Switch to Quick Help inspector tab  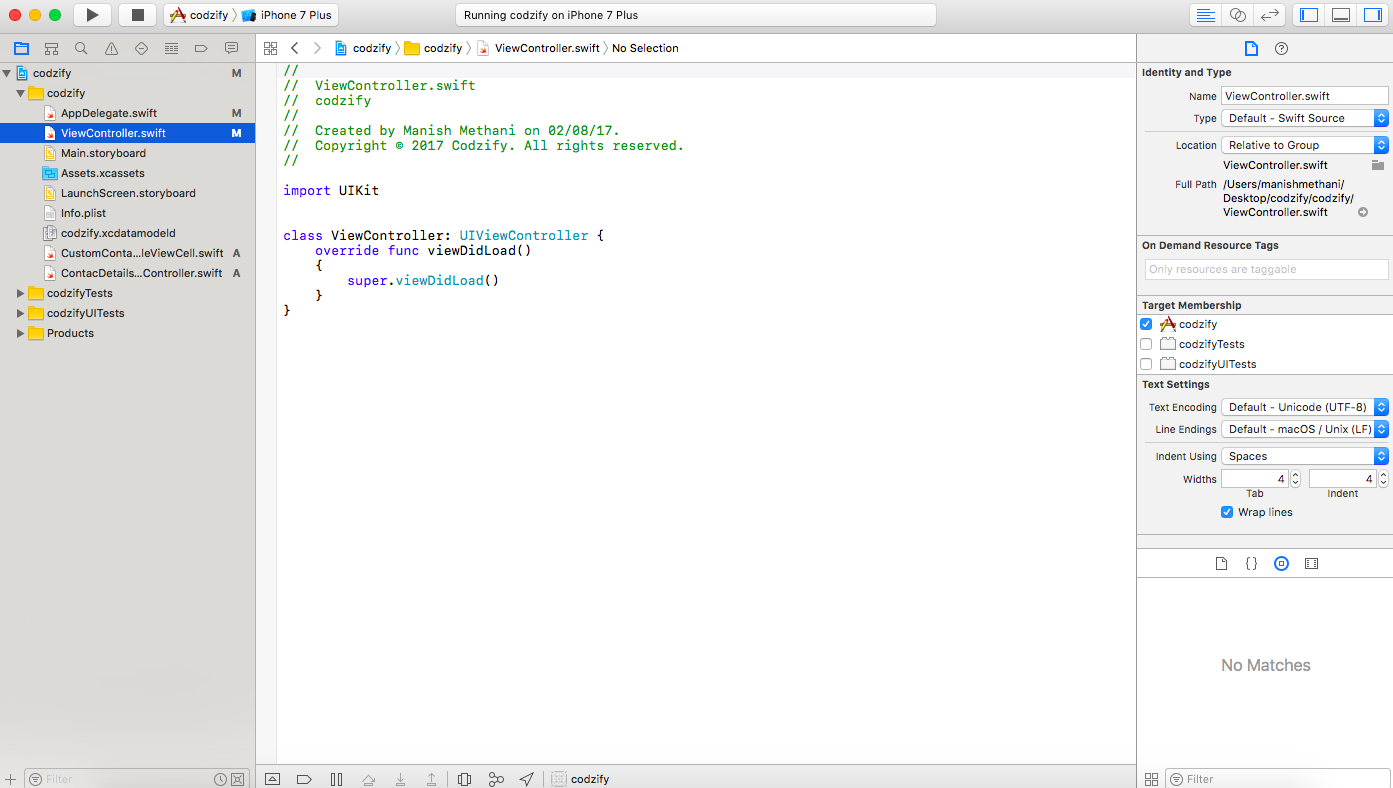pyautogui.click(x=1281, y=48)
